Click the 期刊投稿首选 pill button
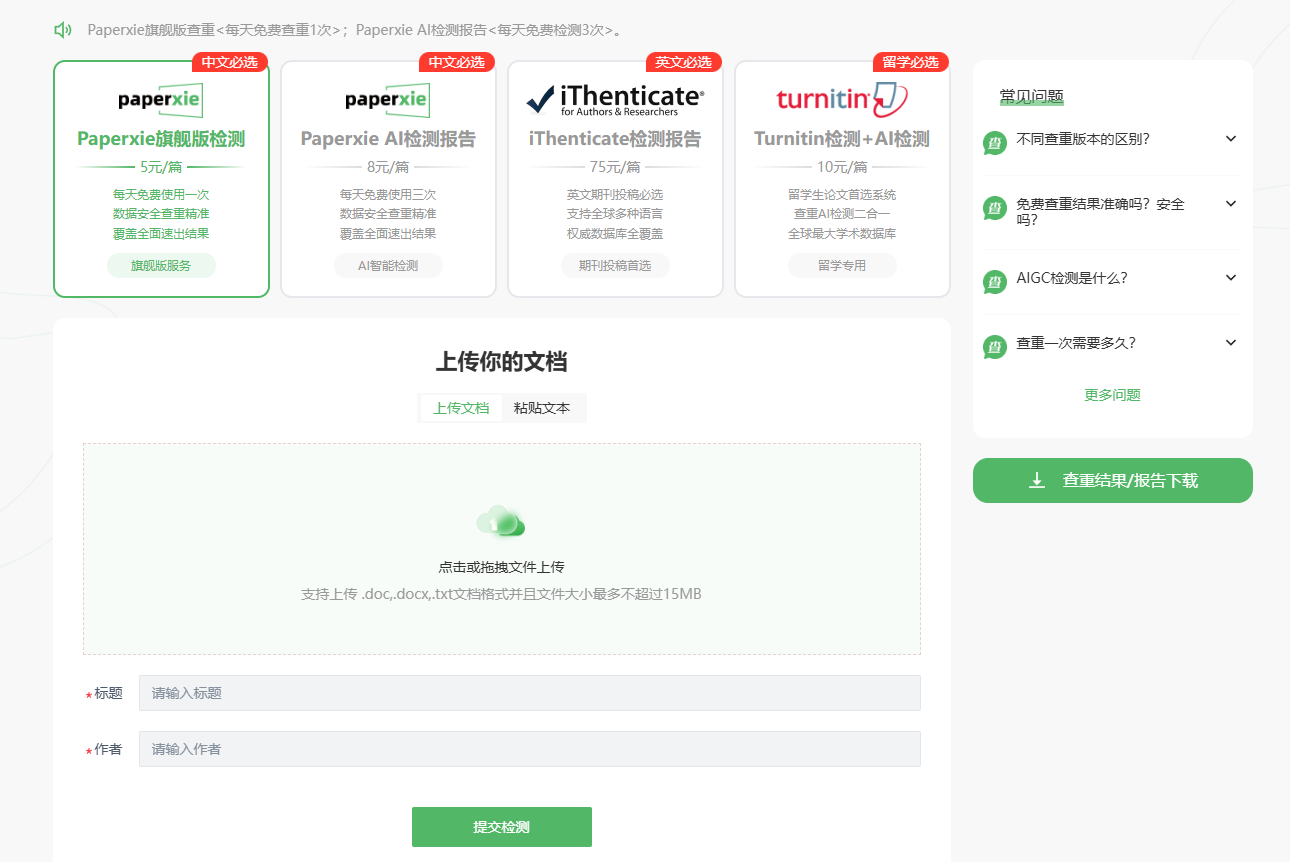This screenshot has width=1290, height=862. tap(615, 266)
